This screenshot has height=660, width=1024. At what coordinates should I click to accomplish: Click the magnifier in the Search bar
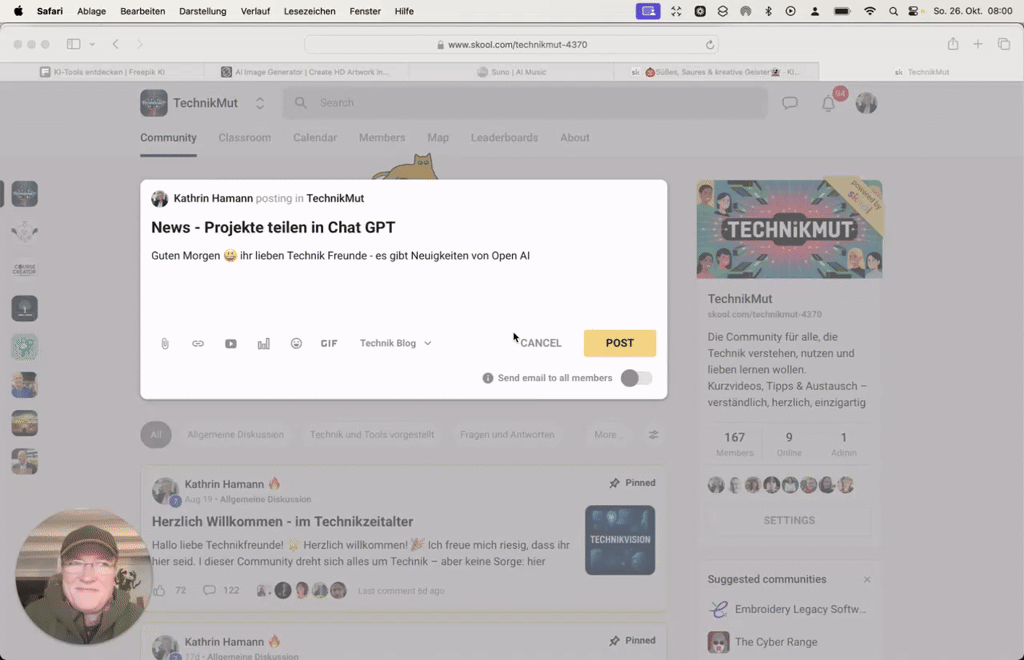pyautogui.click(x=299, y=103)
